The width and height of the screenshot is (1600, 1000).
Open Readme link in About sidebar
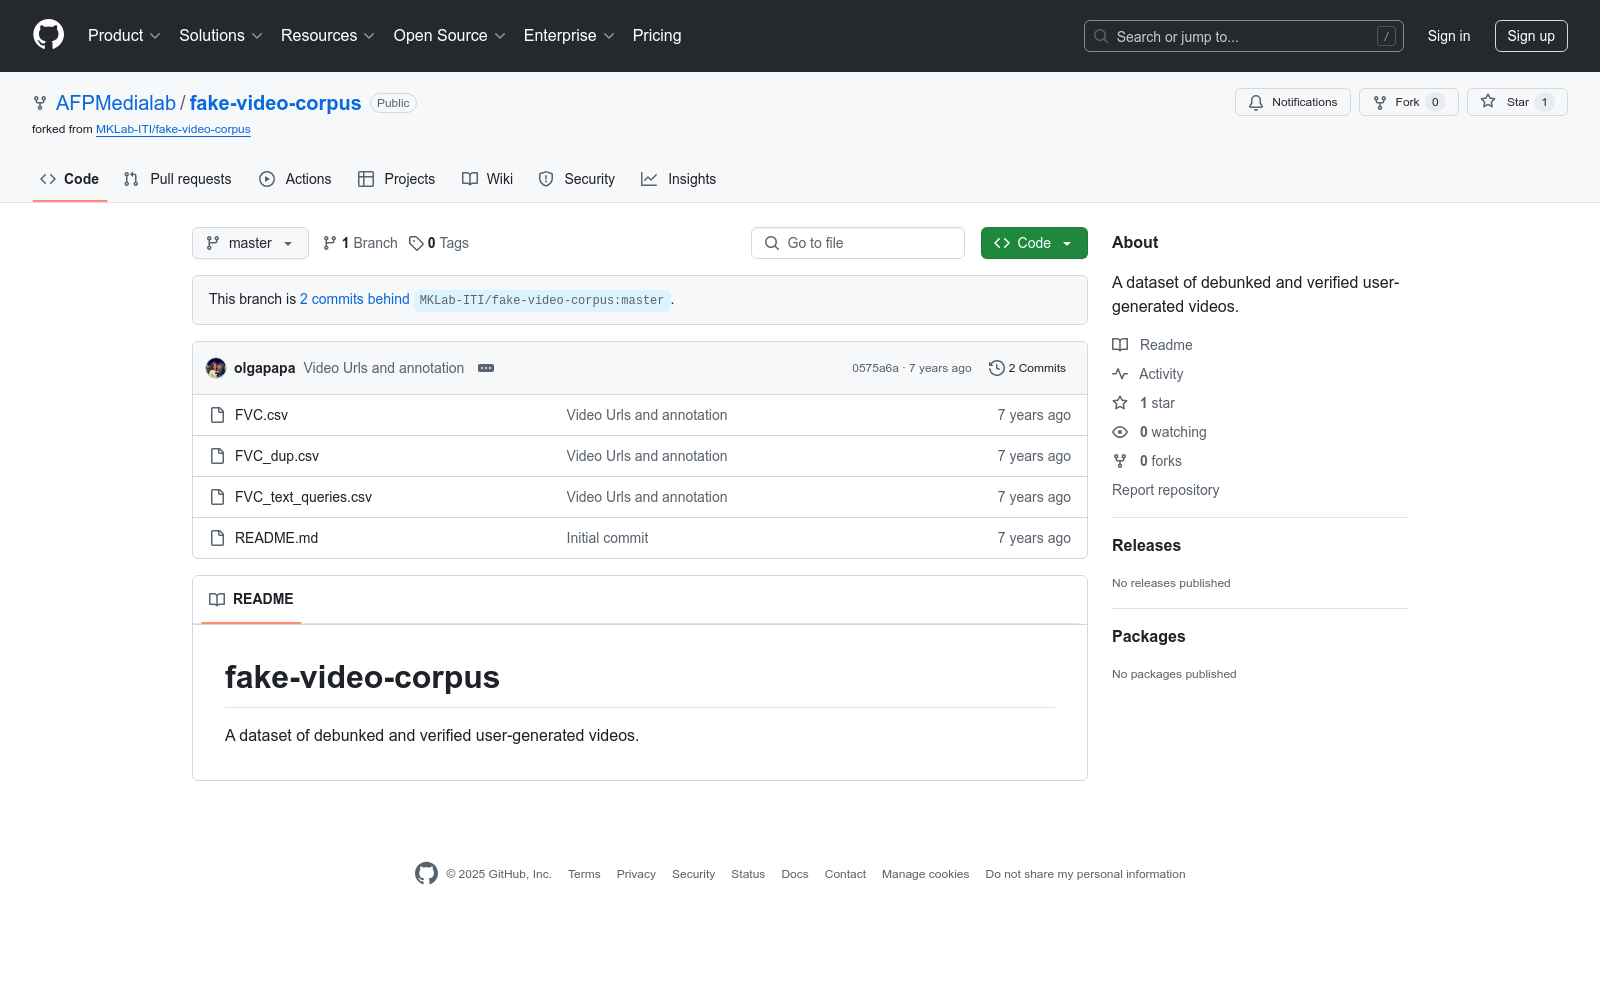pyautogui.click(x=1152, y=345)
